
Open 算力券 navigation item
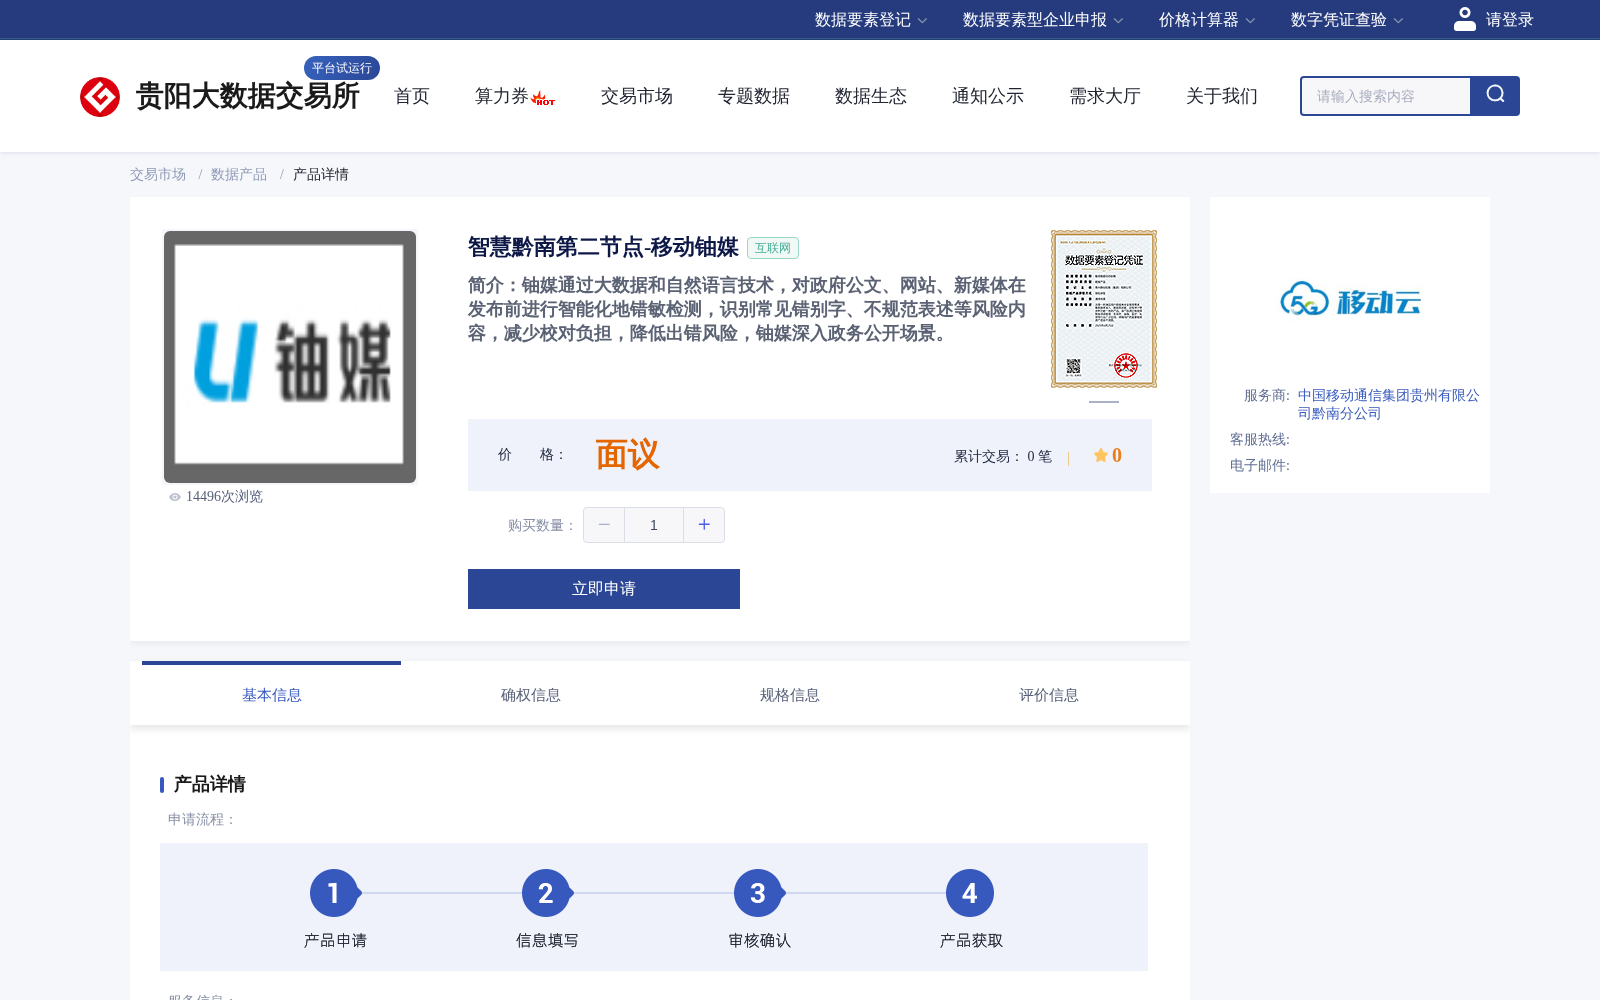[x=502, y=96]
